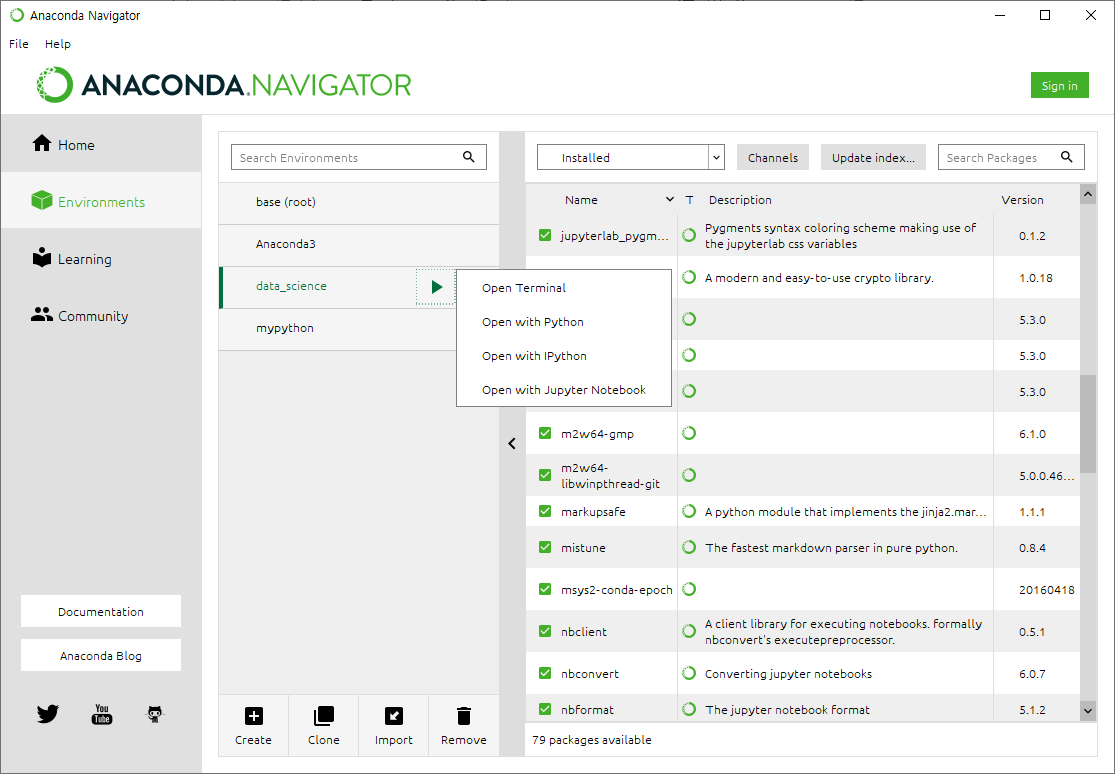Open the Help menu
The image size is (1115, 774).
tap(58, 43)
